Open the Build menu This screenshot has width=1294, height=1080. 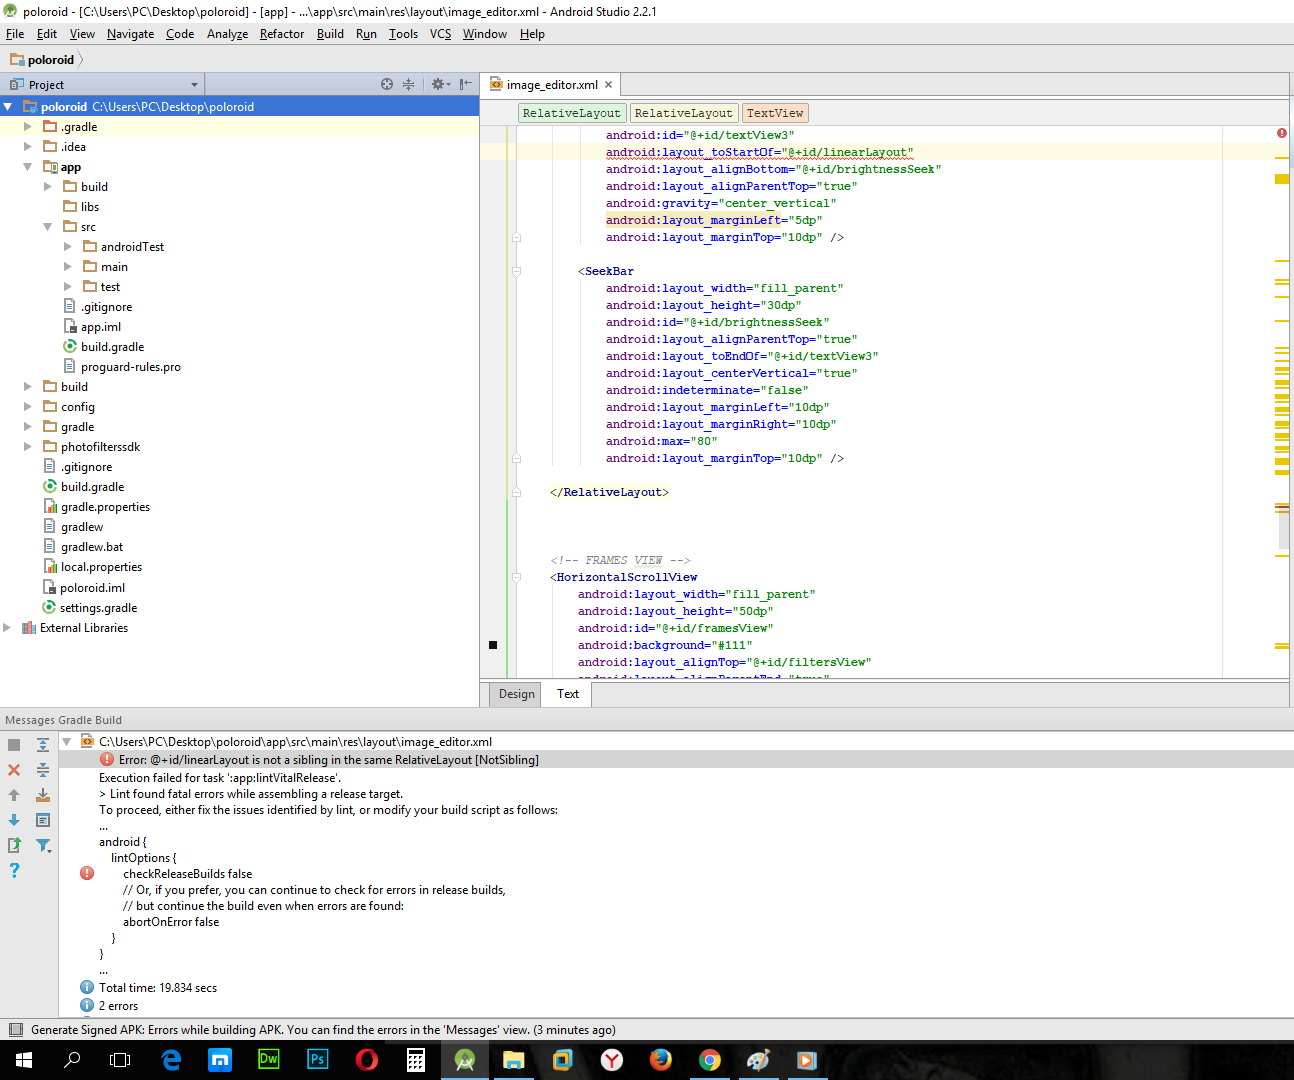point(330,34)
